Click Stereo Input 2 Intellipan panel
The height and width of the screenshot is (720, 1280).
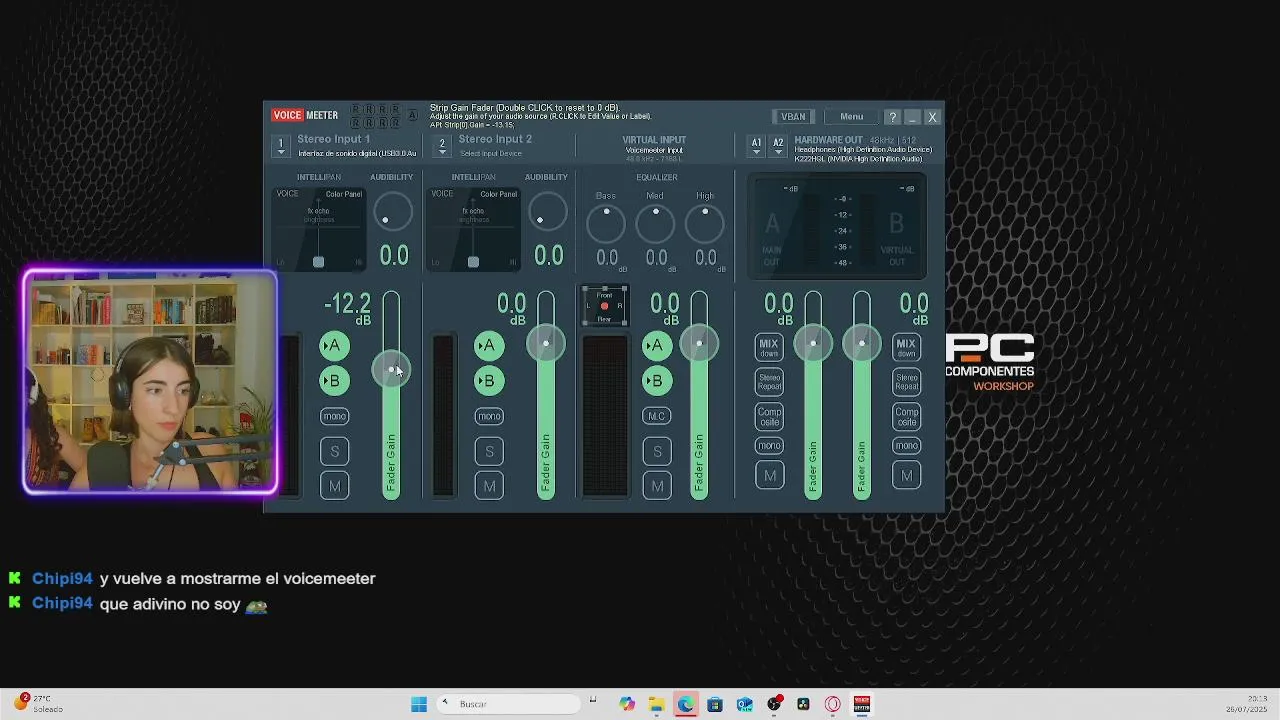pyautogui.click(x=473, y=229)
